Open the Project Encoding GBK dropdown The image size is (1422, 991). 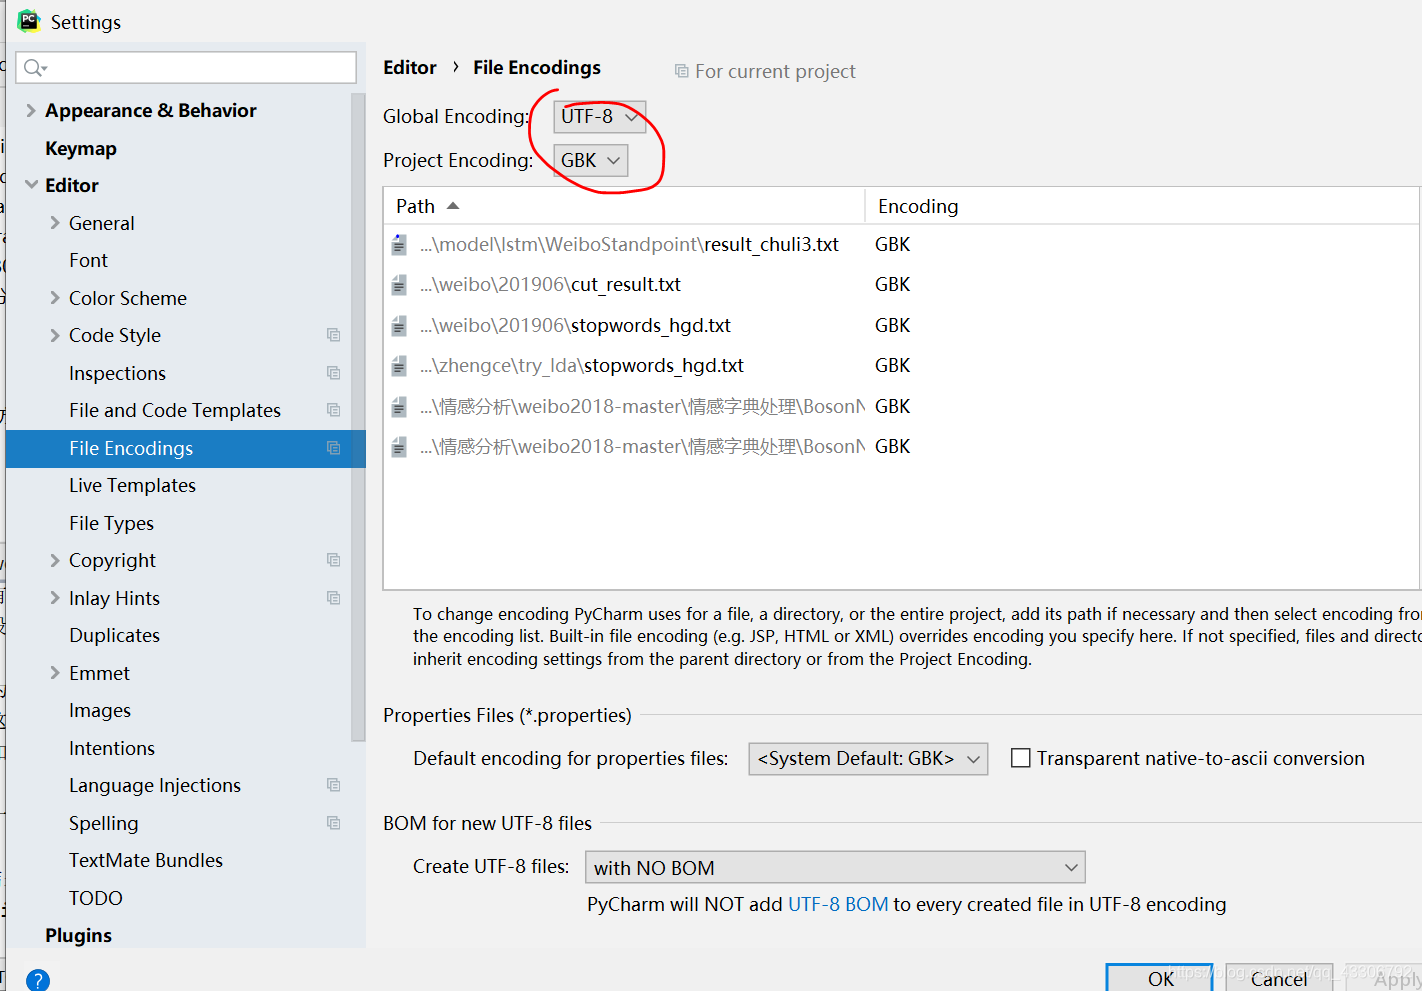591,160
